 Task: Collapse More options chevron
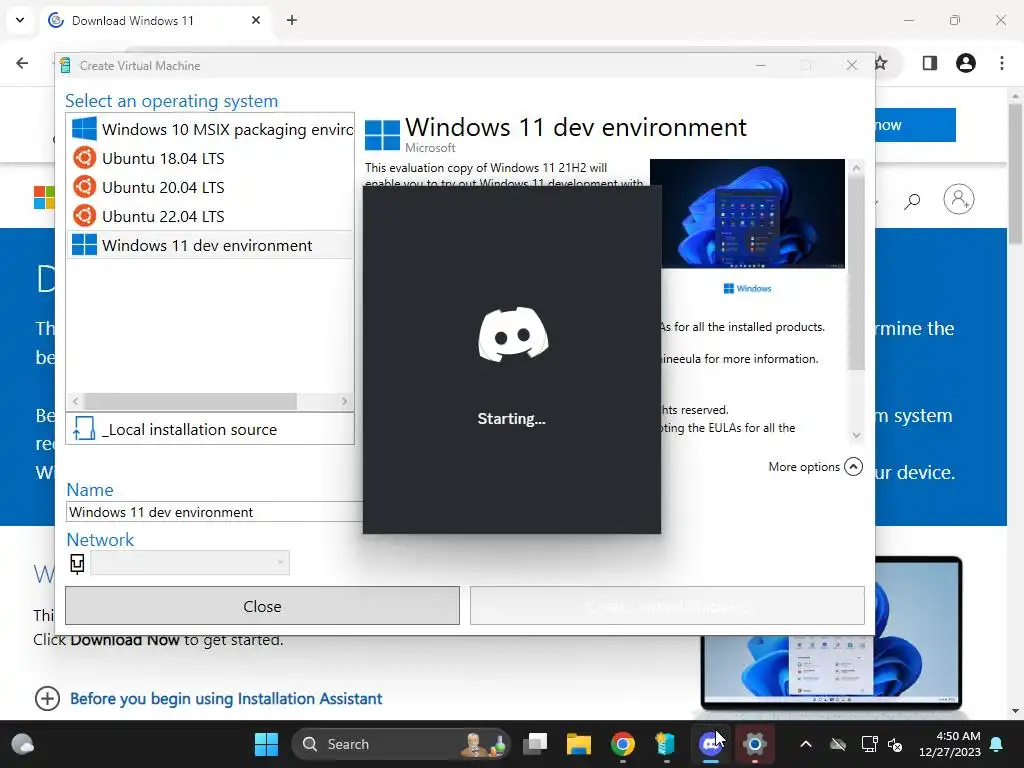click(854, 467)
